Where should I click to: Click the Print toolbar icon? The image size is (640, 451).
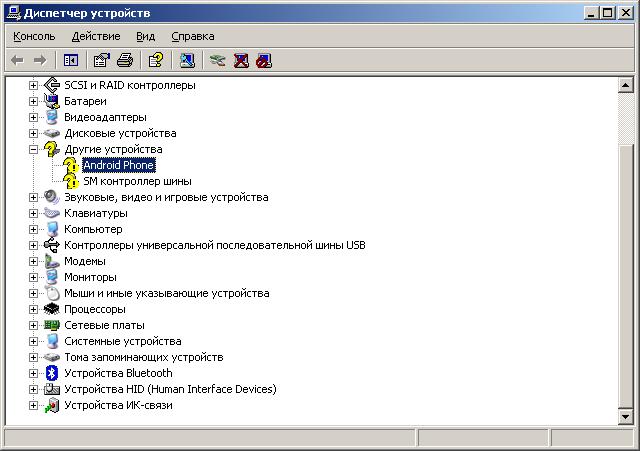(x=125, y=61)
